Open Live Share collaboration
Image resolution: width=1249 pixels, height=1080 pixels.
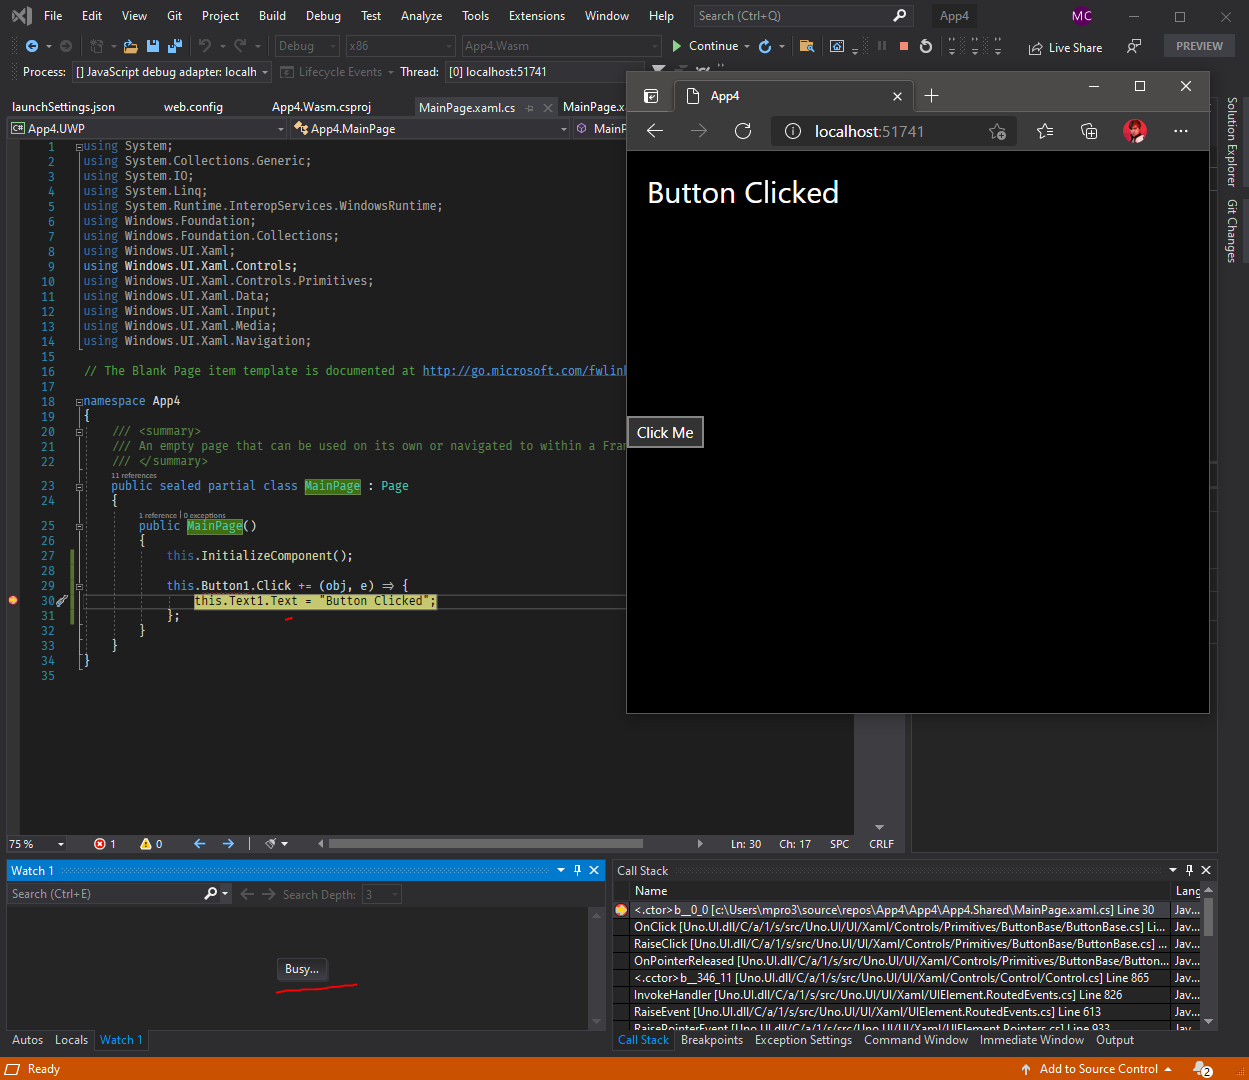(x=1063, y=46)
